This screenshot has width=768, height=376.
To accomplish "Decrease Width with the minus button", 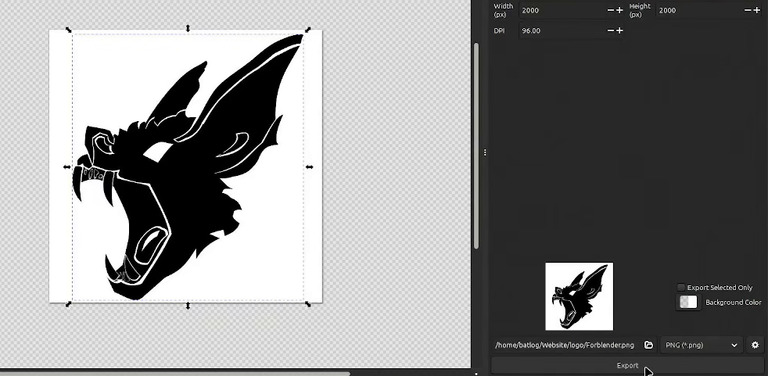I will tap(611, 10).
